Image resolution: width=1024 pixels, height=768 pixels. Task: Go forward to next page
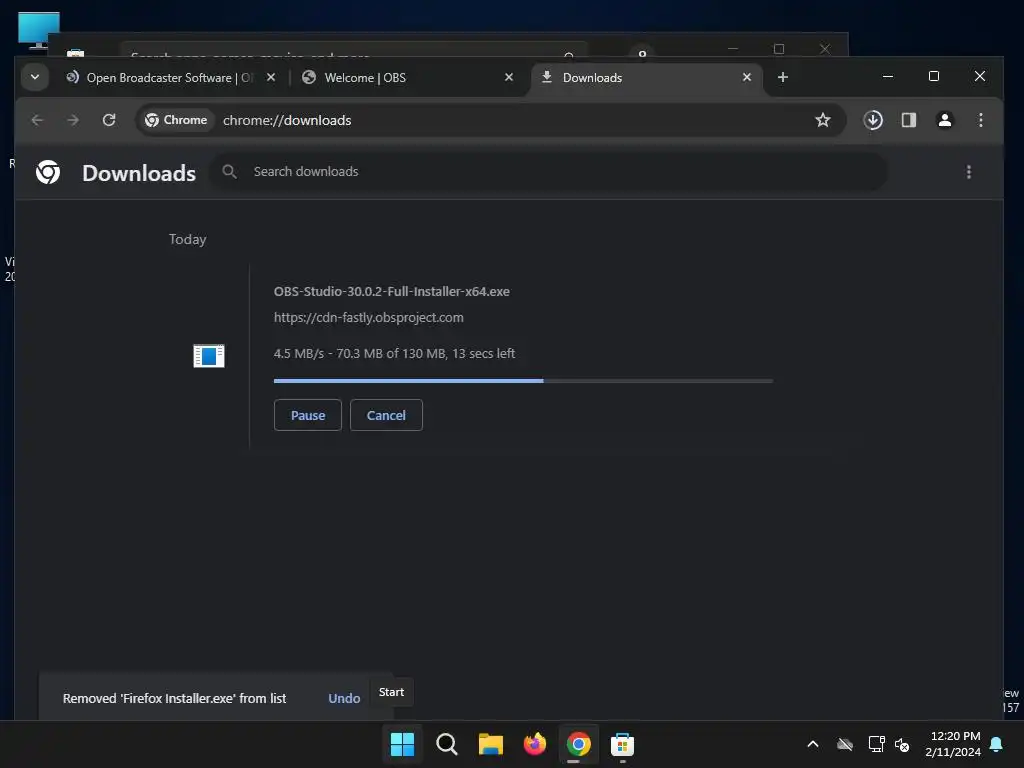coord(73,120)
